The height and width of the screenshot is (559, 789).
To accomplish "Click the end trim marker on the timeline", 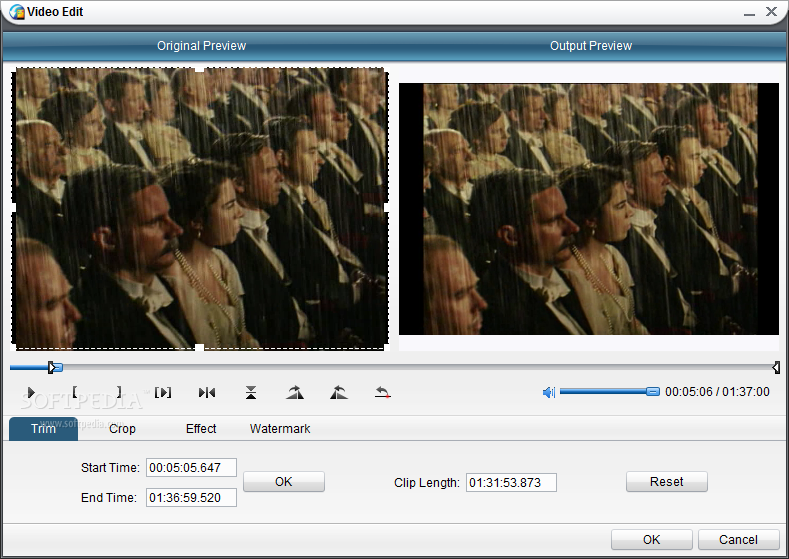I will click(x=776, y=367).
